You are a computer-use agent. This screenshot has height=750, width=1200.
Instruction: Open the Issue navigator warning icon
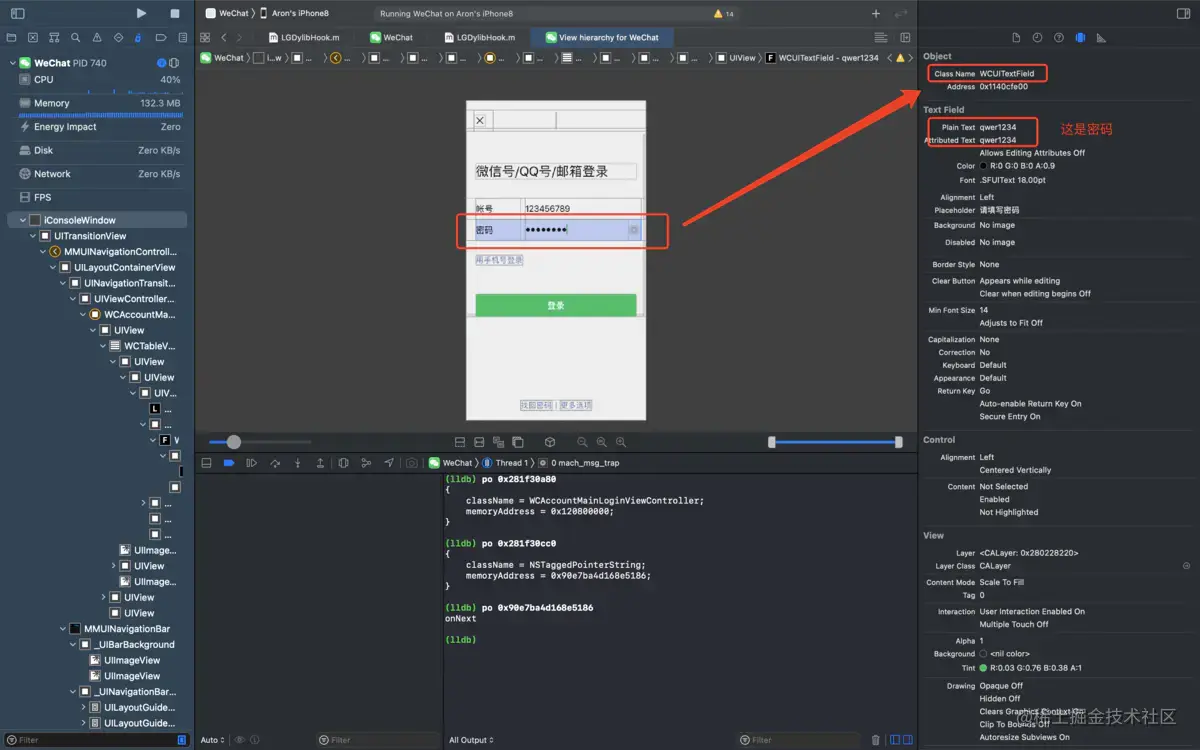coord(97,37)
